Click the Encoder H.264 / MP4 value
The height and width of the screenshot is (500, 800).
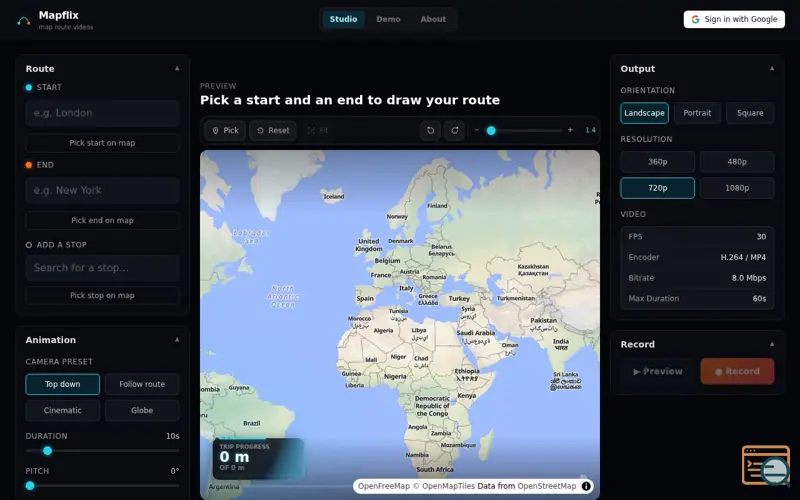743,258
